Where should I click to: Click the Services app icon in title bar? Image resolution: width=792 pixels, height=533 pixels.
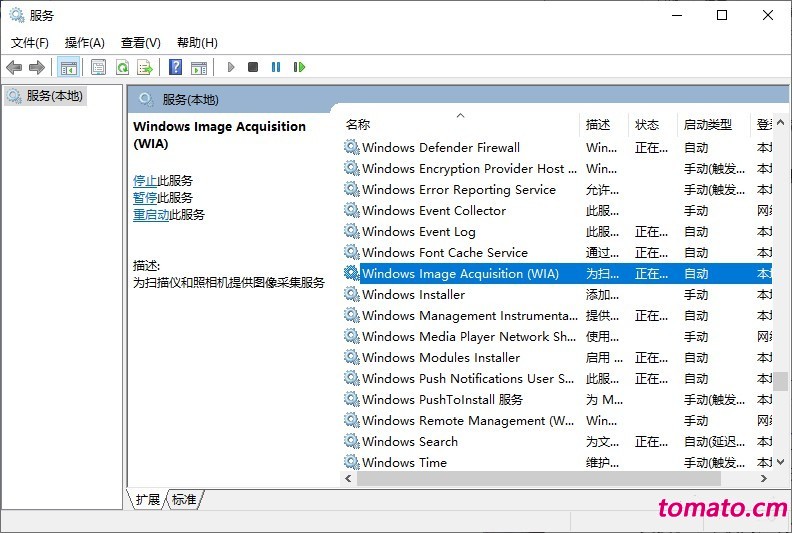pyautogui.click(x=17, y=15)
